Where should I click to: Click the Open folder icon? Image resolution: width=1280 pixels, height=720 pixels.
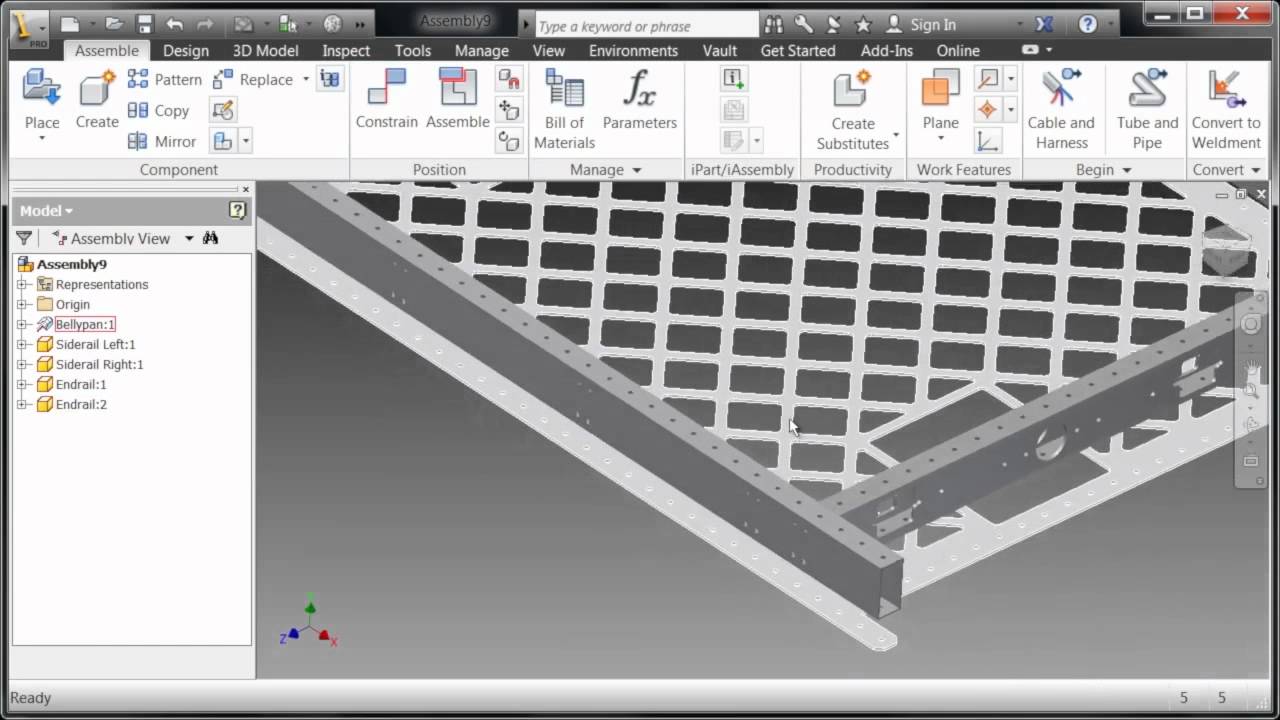click(x=115, y=24)
